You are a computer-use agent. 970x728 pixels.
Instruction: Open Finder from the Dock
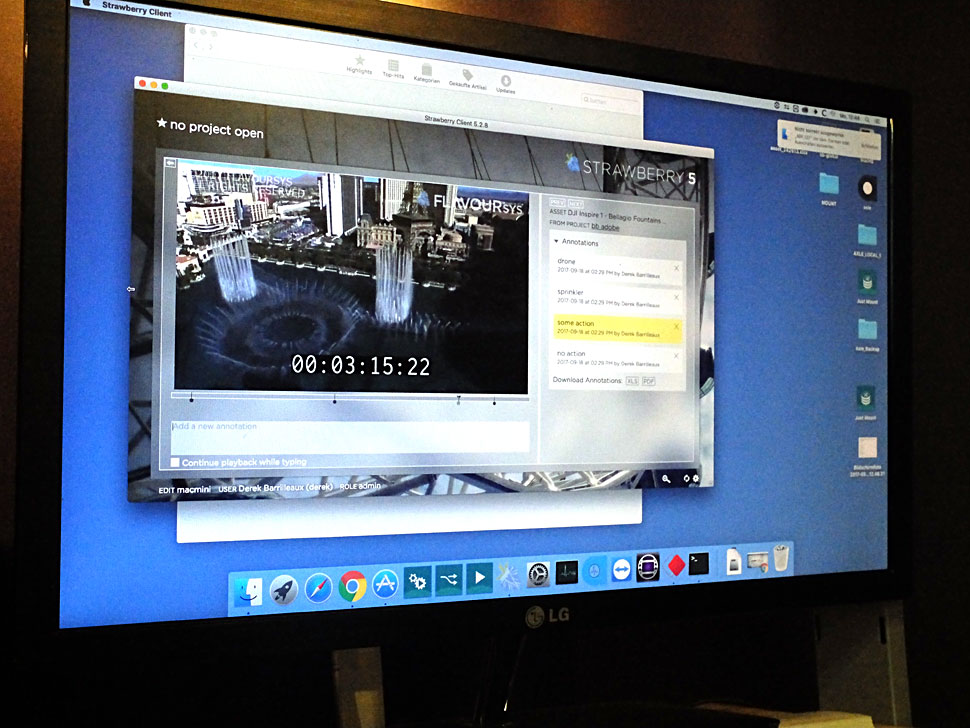[249, 591]
